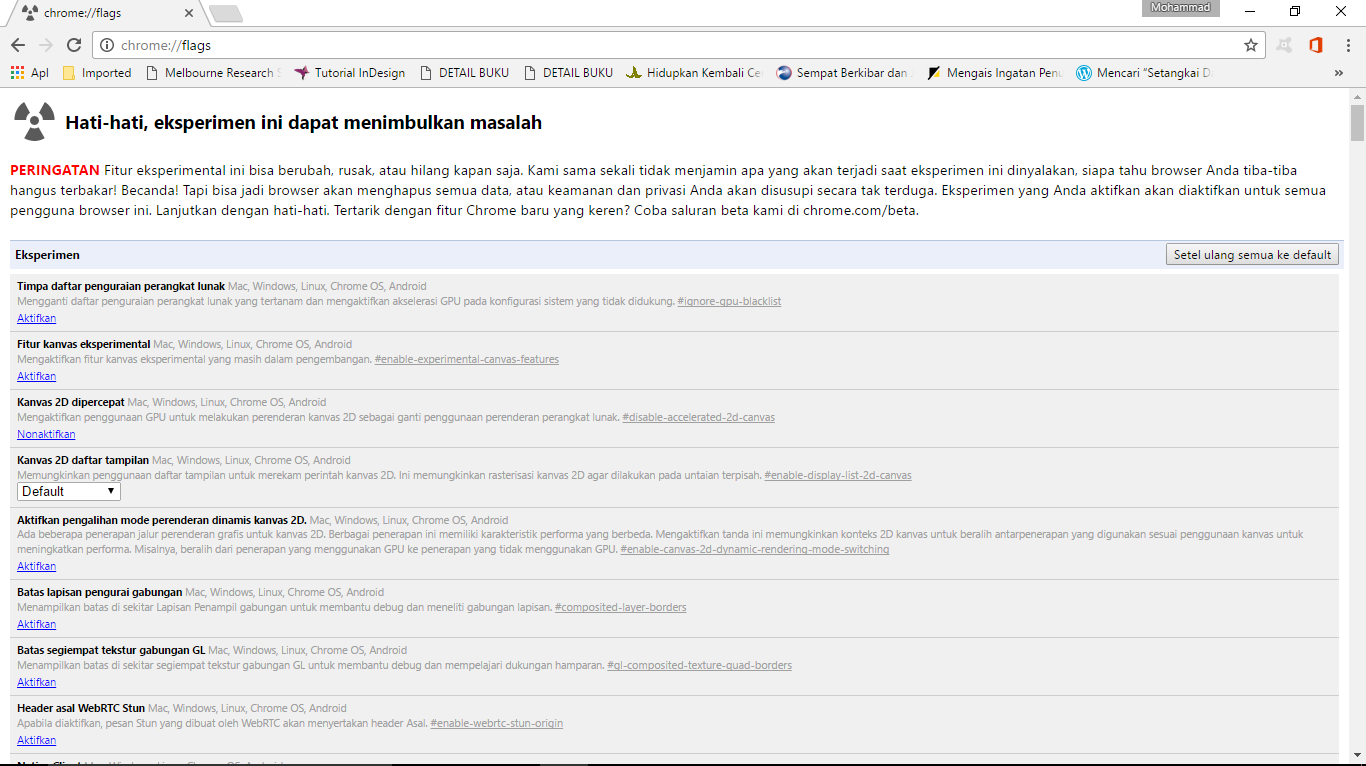Reload the chrome://flags page

coord(73,45)
